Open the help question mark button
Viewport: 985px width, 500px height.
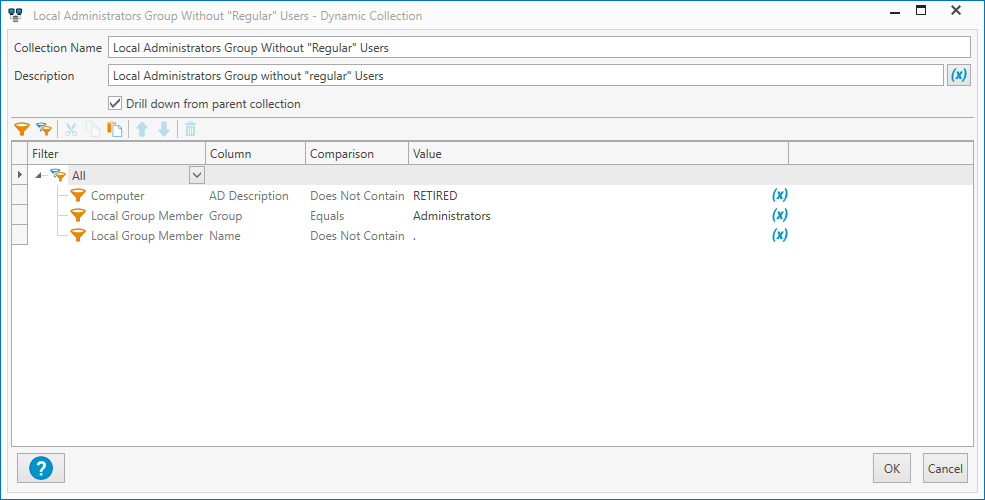(x=41, y=468)
